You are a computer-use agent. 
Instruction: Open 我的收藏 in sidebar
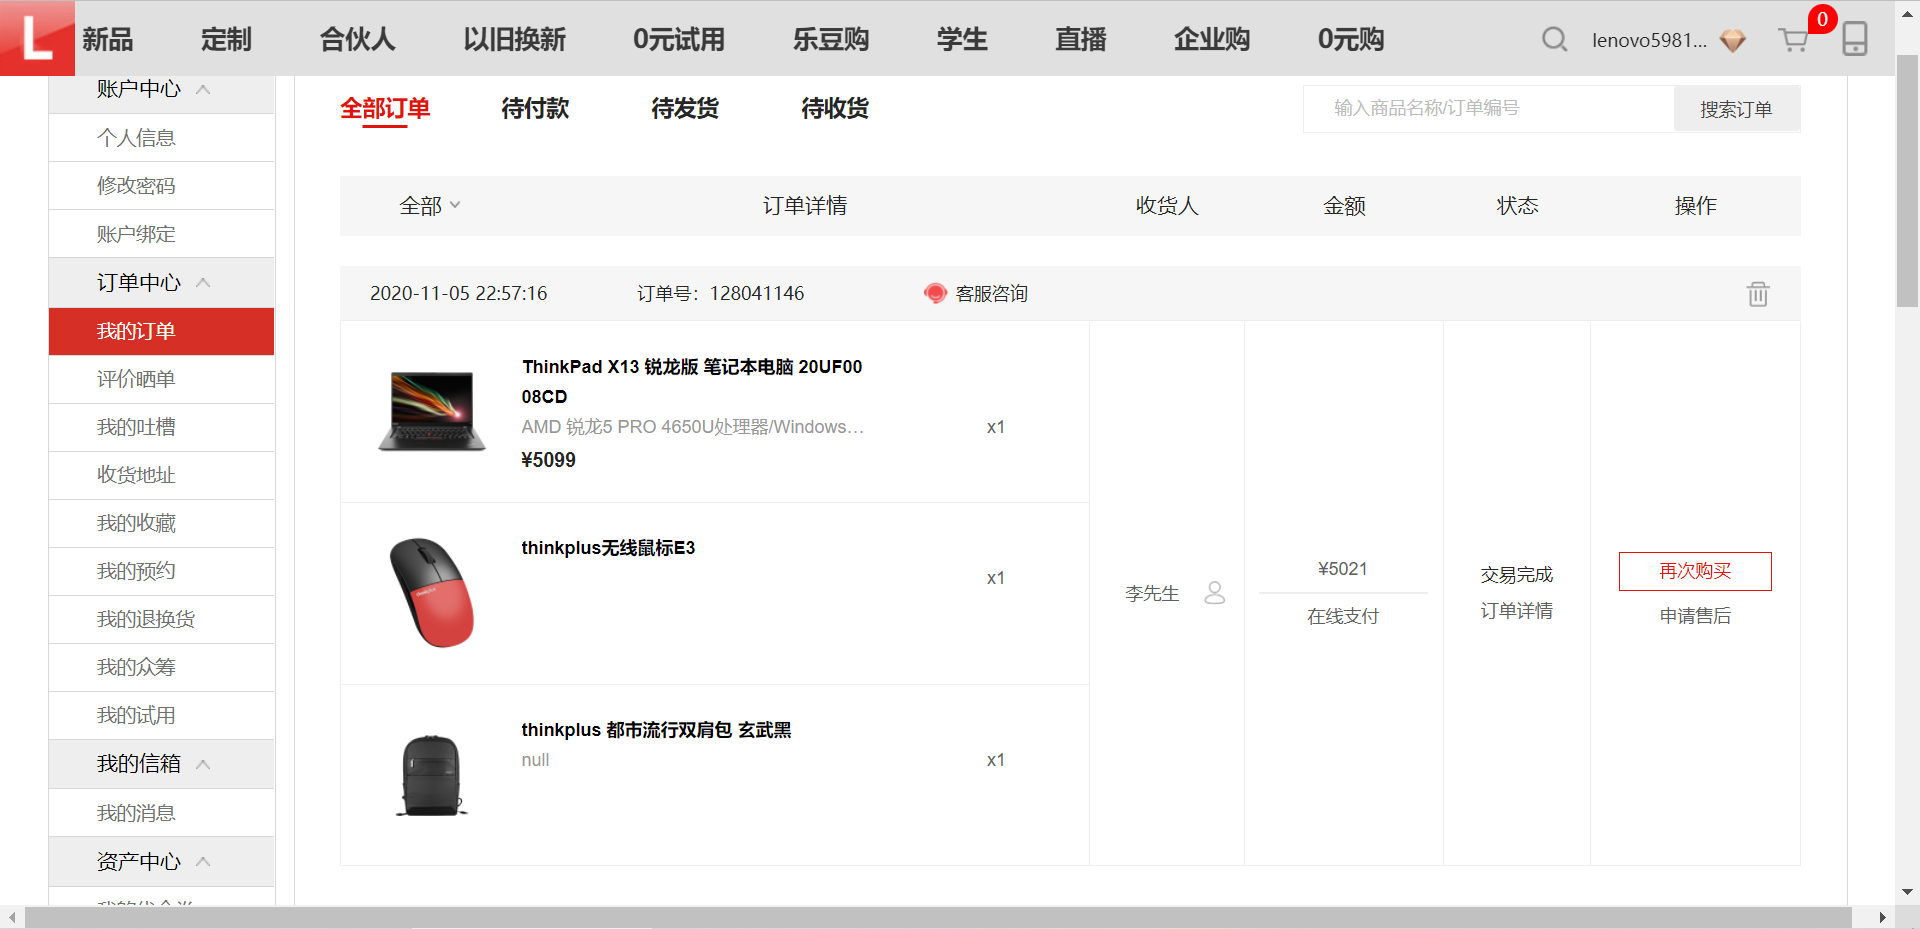coord(161,523)
